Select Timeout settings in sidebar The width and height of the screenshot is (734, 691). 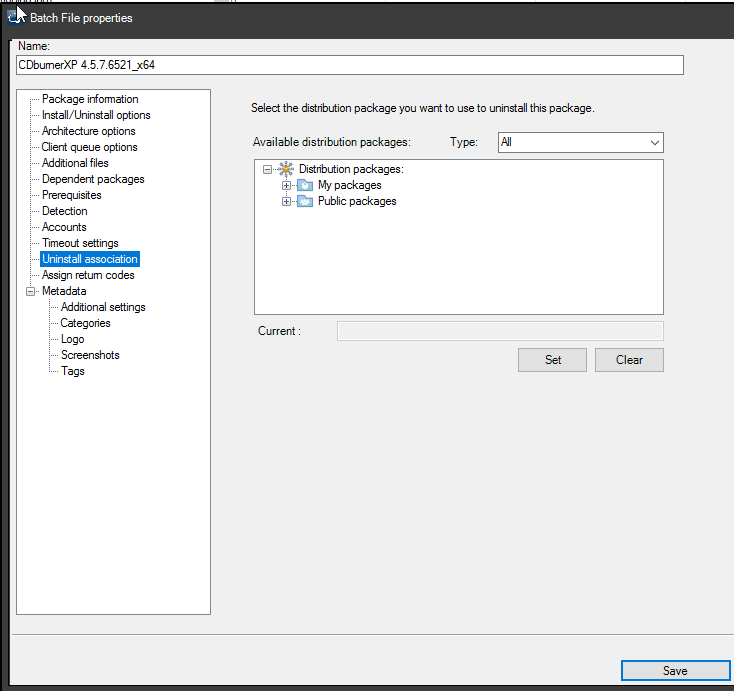80,243
